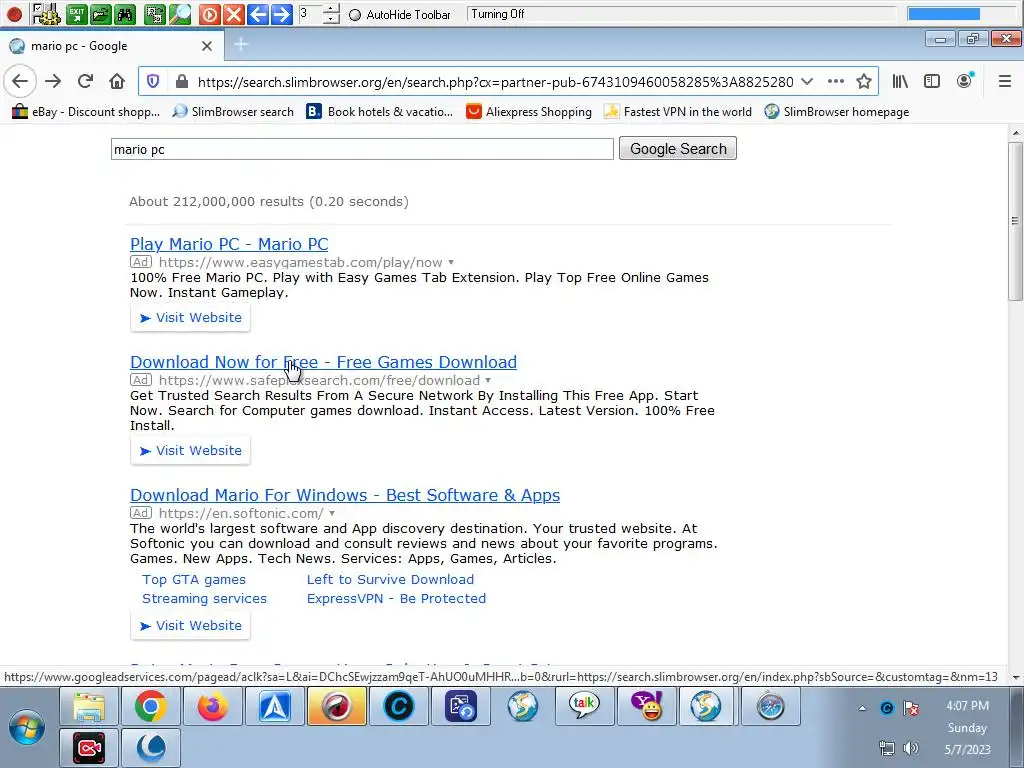1024x768 pixels.
Task: Open the SlimBrowser homepage bookmark
Action: tap(837, 112)
